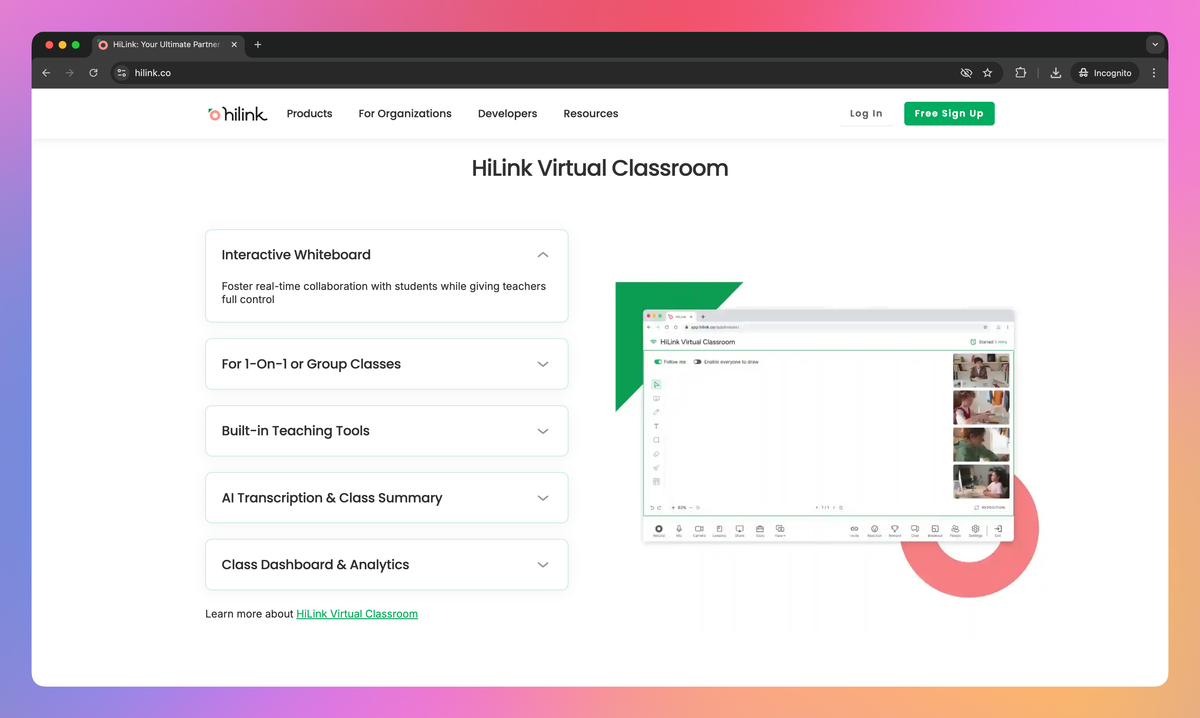Open the For Organizations menu
The width and height of the screenshot is (1200, 718).
(x=405, y=114)
